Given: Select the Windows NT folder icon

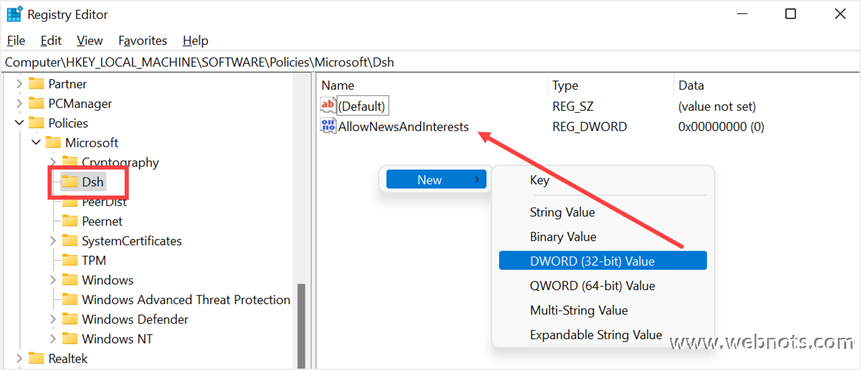Looking at the screenshot, I should coord(69,339).
